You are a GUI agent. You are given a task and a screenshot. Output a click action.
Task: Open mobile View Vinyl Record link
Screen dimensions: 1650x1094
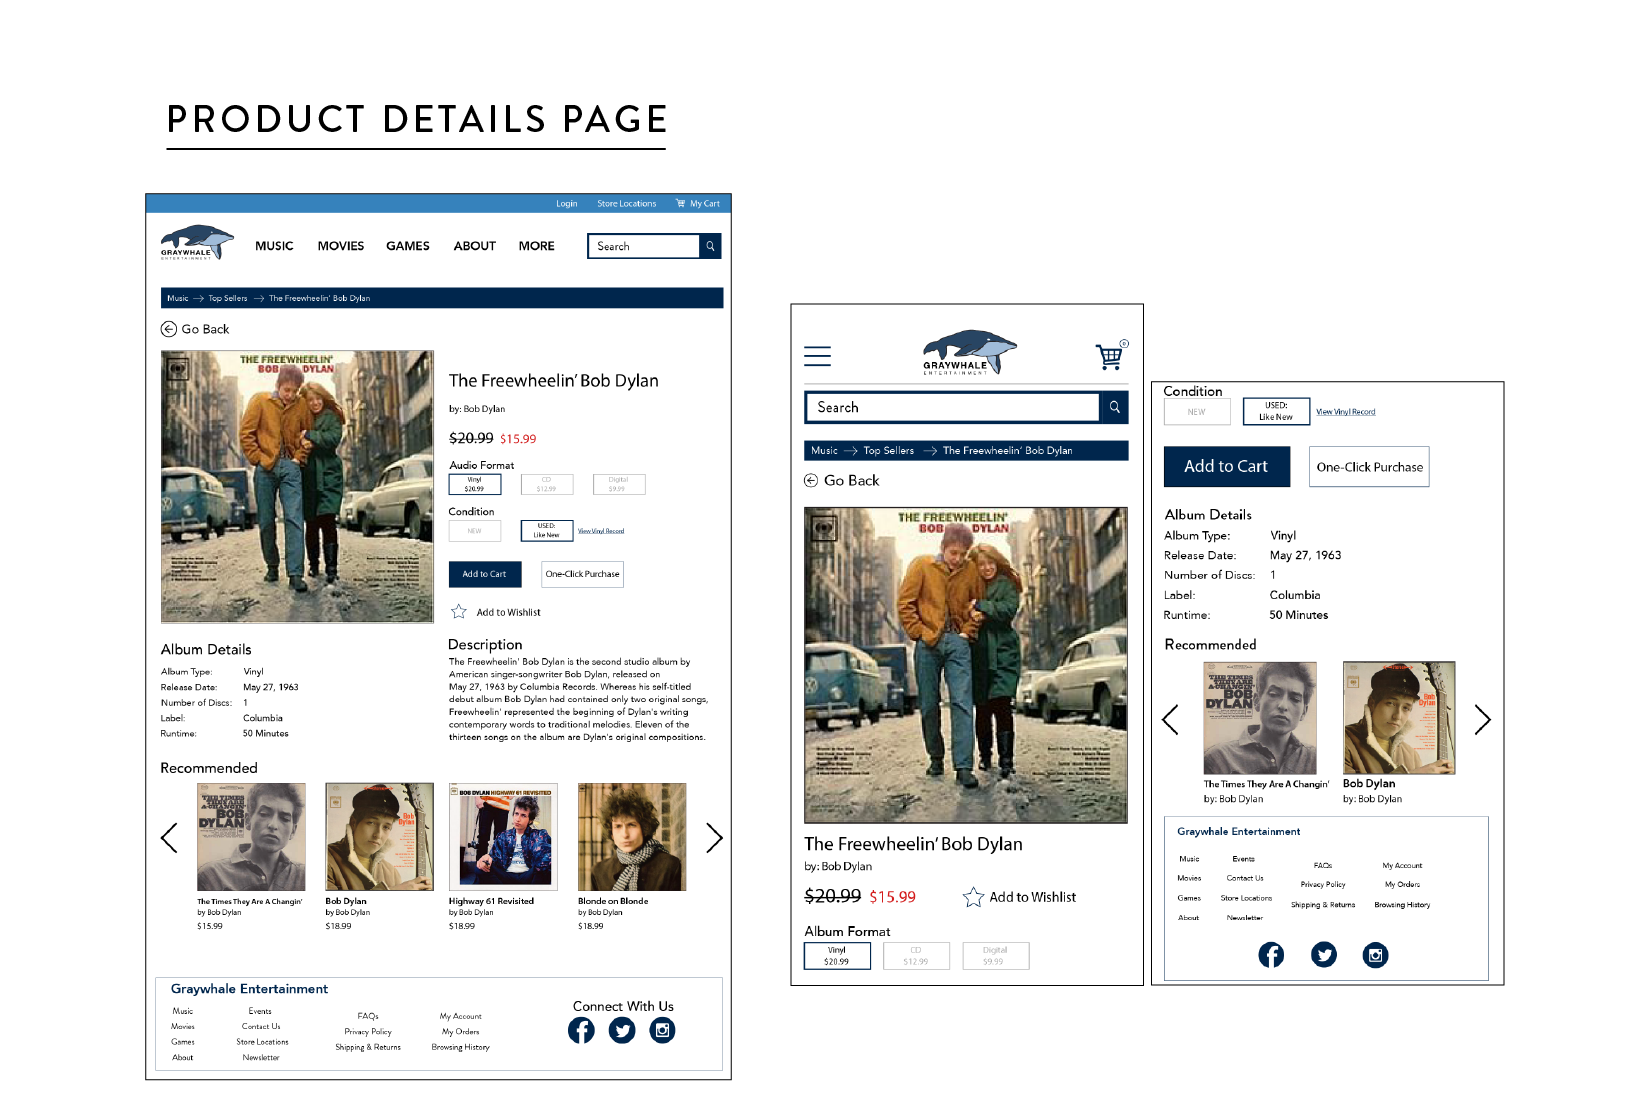1346,412
